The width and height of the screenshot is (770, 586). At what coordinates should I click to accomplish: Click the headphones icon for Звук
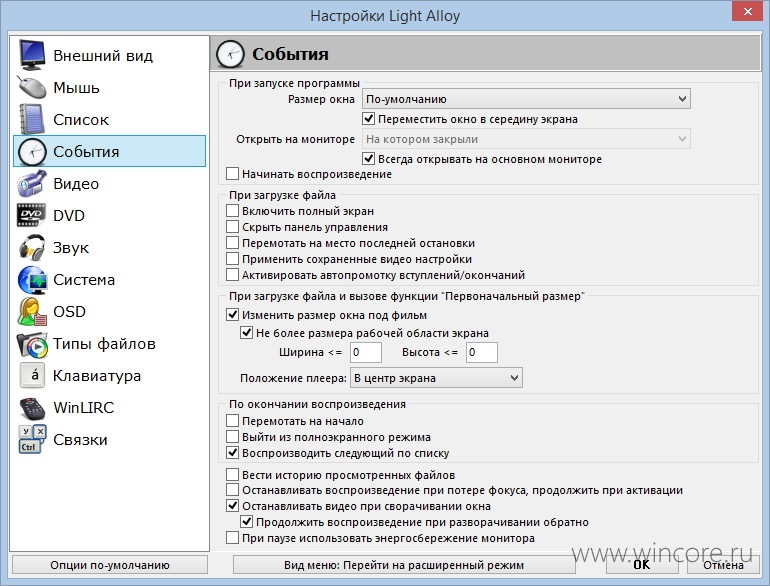click(x=32, y=248)
